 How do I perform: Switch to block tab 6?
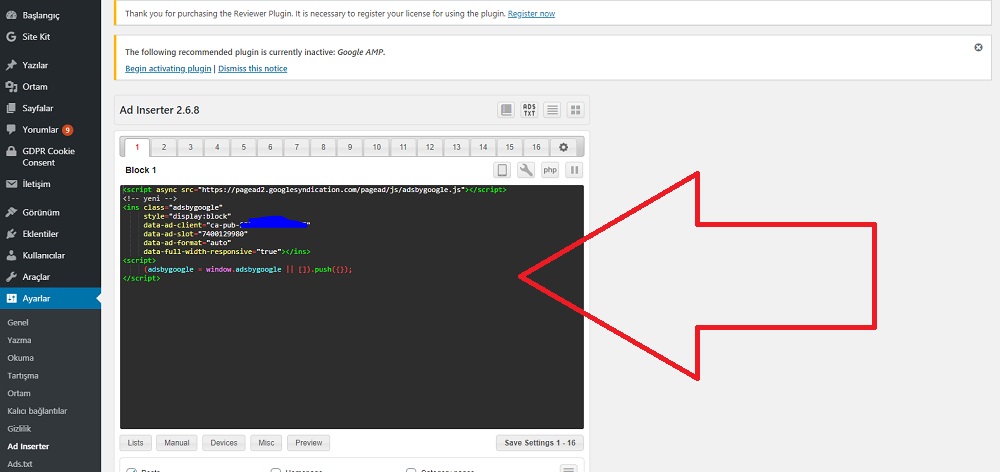point(270,147)
